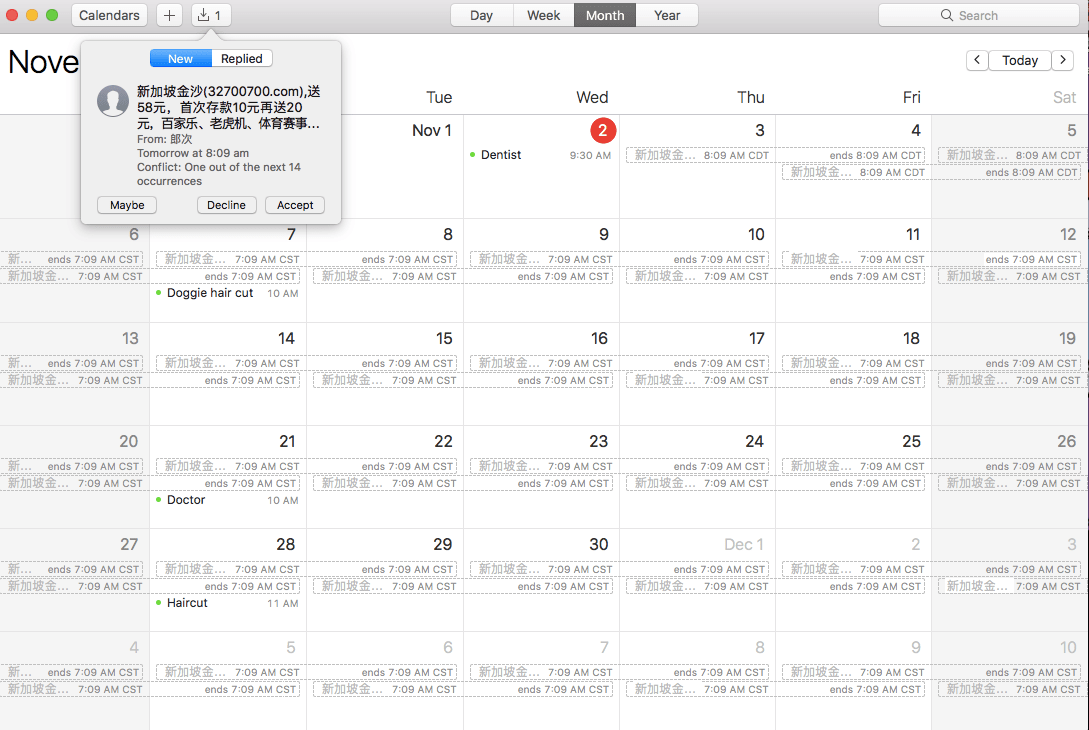Viewport: 1089px width, 730px height.
Task: Select the date 30
Action: tap(599, 545)
